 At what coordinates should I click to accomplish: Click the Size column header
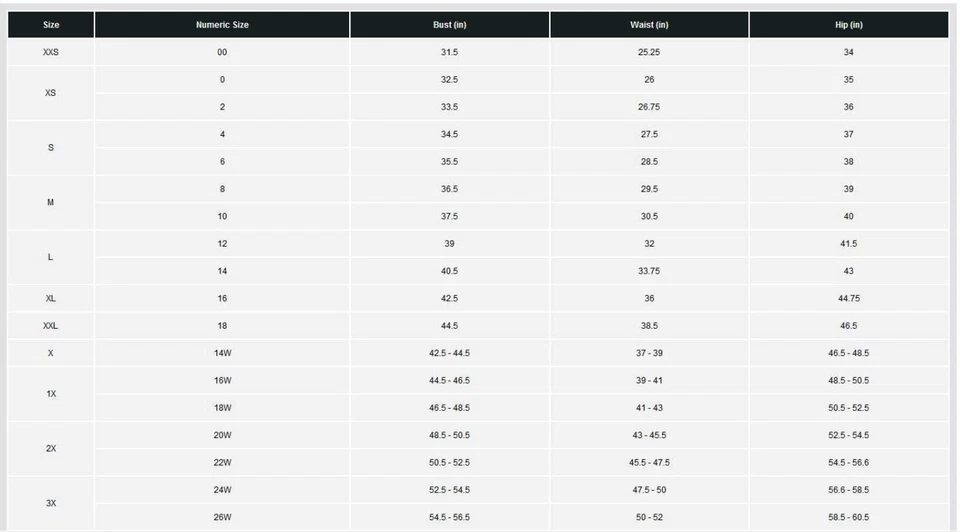point(51,25)
